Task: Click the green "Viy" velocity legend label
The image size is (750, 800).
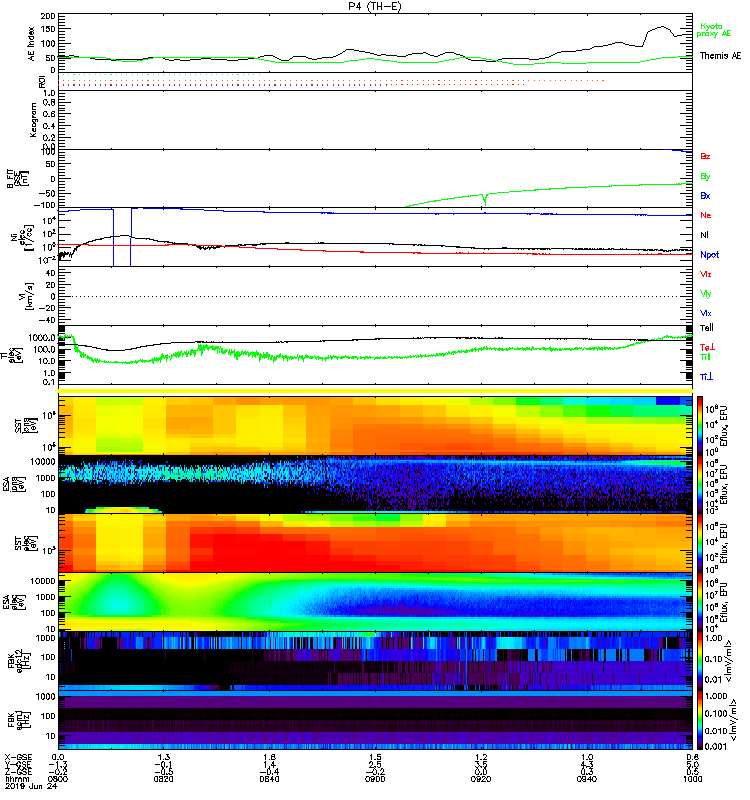Action: pyautogui.click(x=705, y=294)
